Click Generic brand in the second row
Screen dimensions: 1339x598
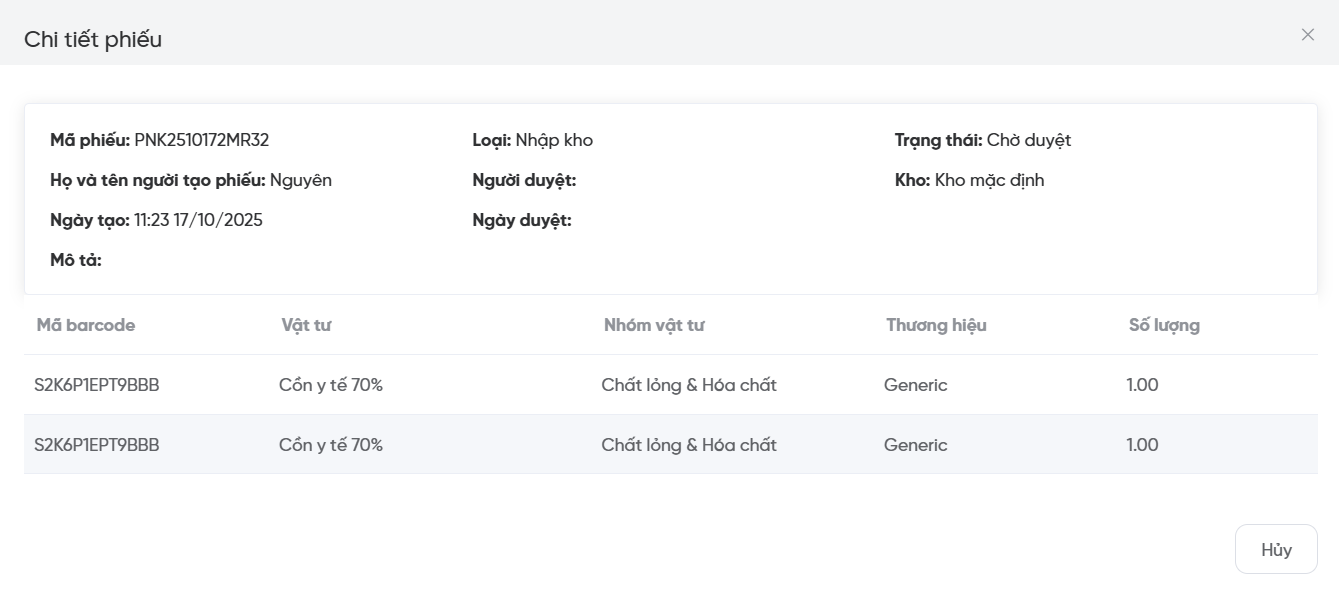pos(915,445)
